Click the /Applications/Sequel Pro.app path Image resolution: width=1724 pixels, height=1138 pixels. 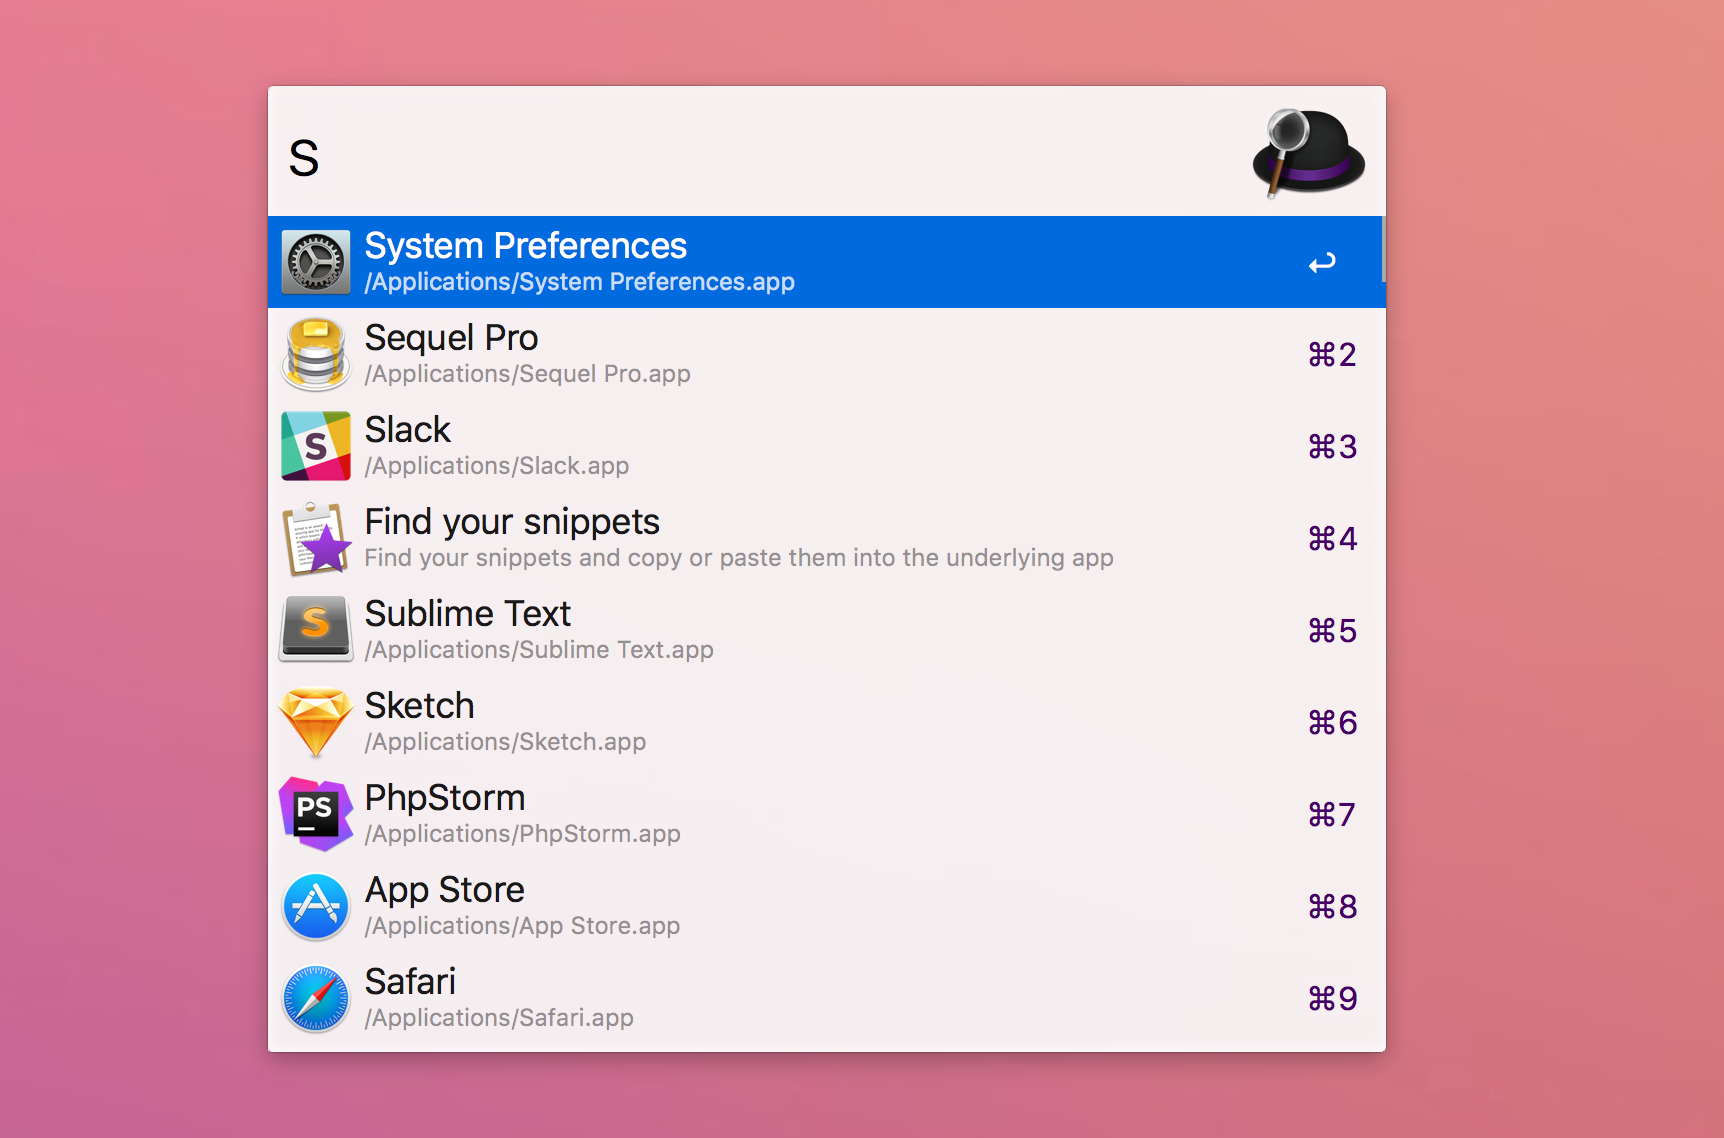pyautogui.click(x=528, y=374)
